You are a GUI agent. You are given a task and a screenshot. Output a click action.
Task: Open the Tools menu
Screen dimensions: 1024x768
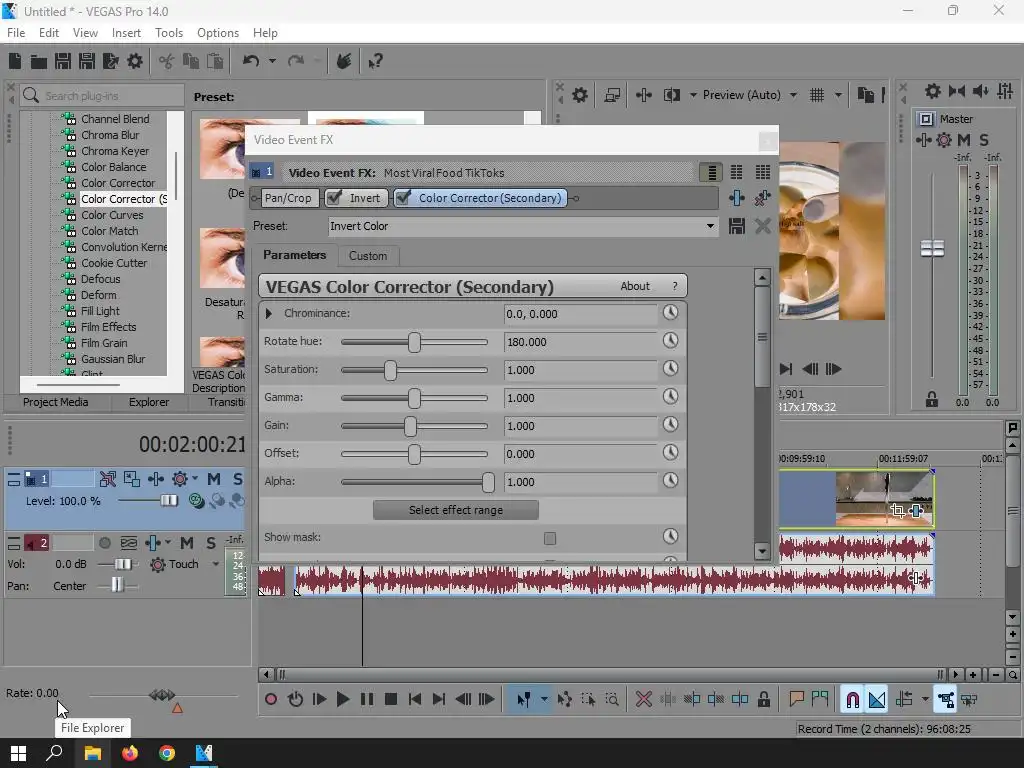pyautogui.click(x=168, y=33)
